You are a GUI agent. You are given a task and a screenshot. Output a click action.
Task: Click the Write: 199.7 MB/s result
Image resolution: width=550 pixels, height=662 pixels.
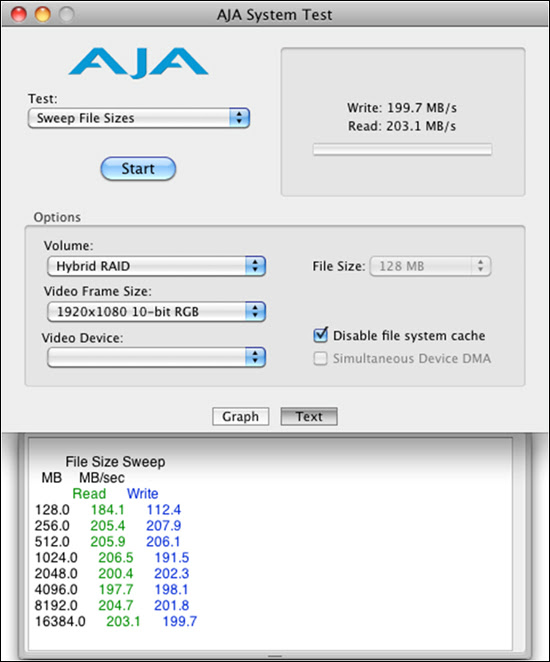tap(402, 108)
